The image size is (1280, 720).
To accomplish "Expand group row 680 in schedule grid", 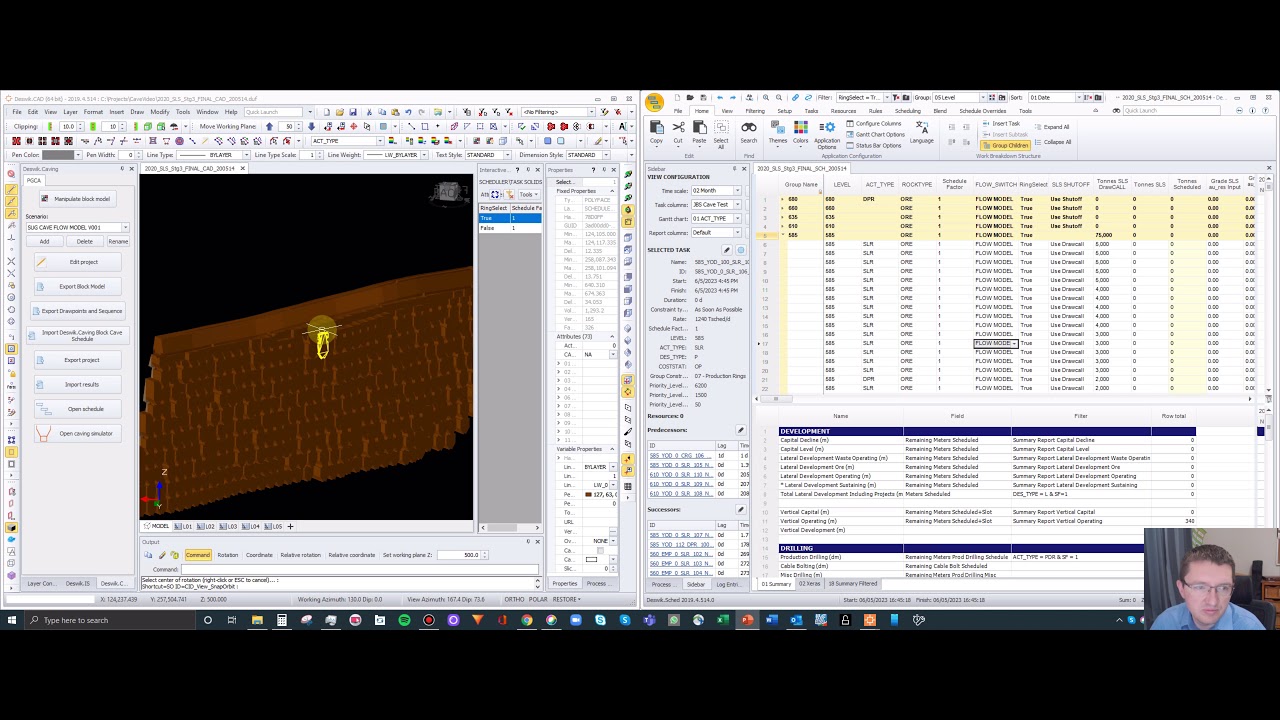I will pyautogui.click(x=782, y=199).
